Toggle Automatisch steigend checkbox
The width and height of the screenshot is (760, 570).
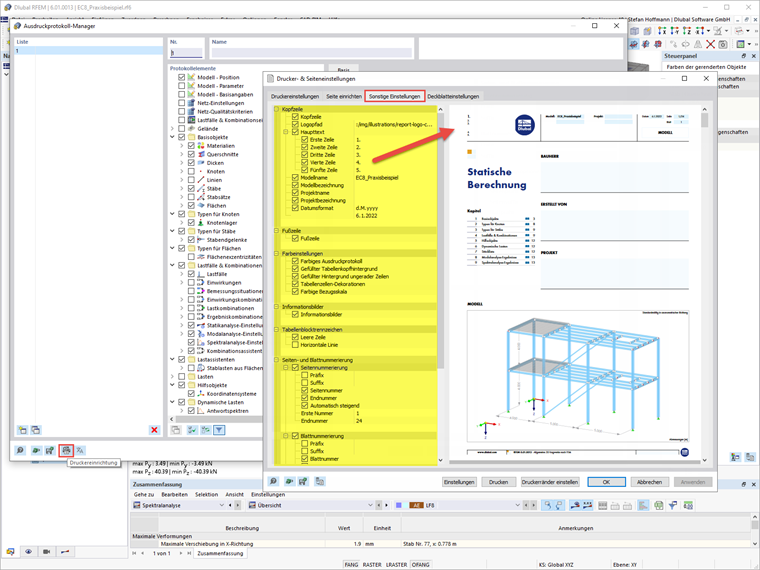click(x=304, y=405)
